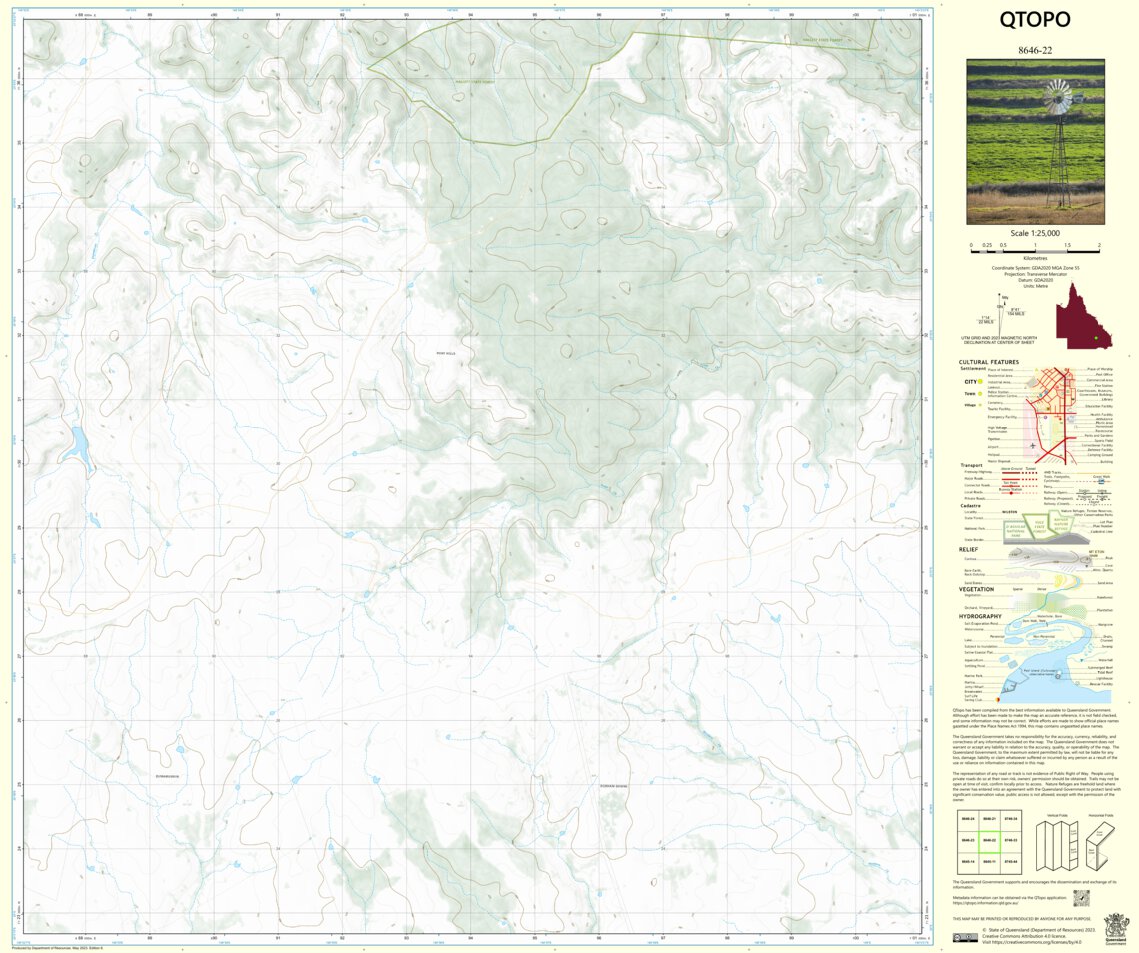Viewport: 1139px width, 953px height.
Task: Open the RELIEF legend section heading
Action: (968, 549)
